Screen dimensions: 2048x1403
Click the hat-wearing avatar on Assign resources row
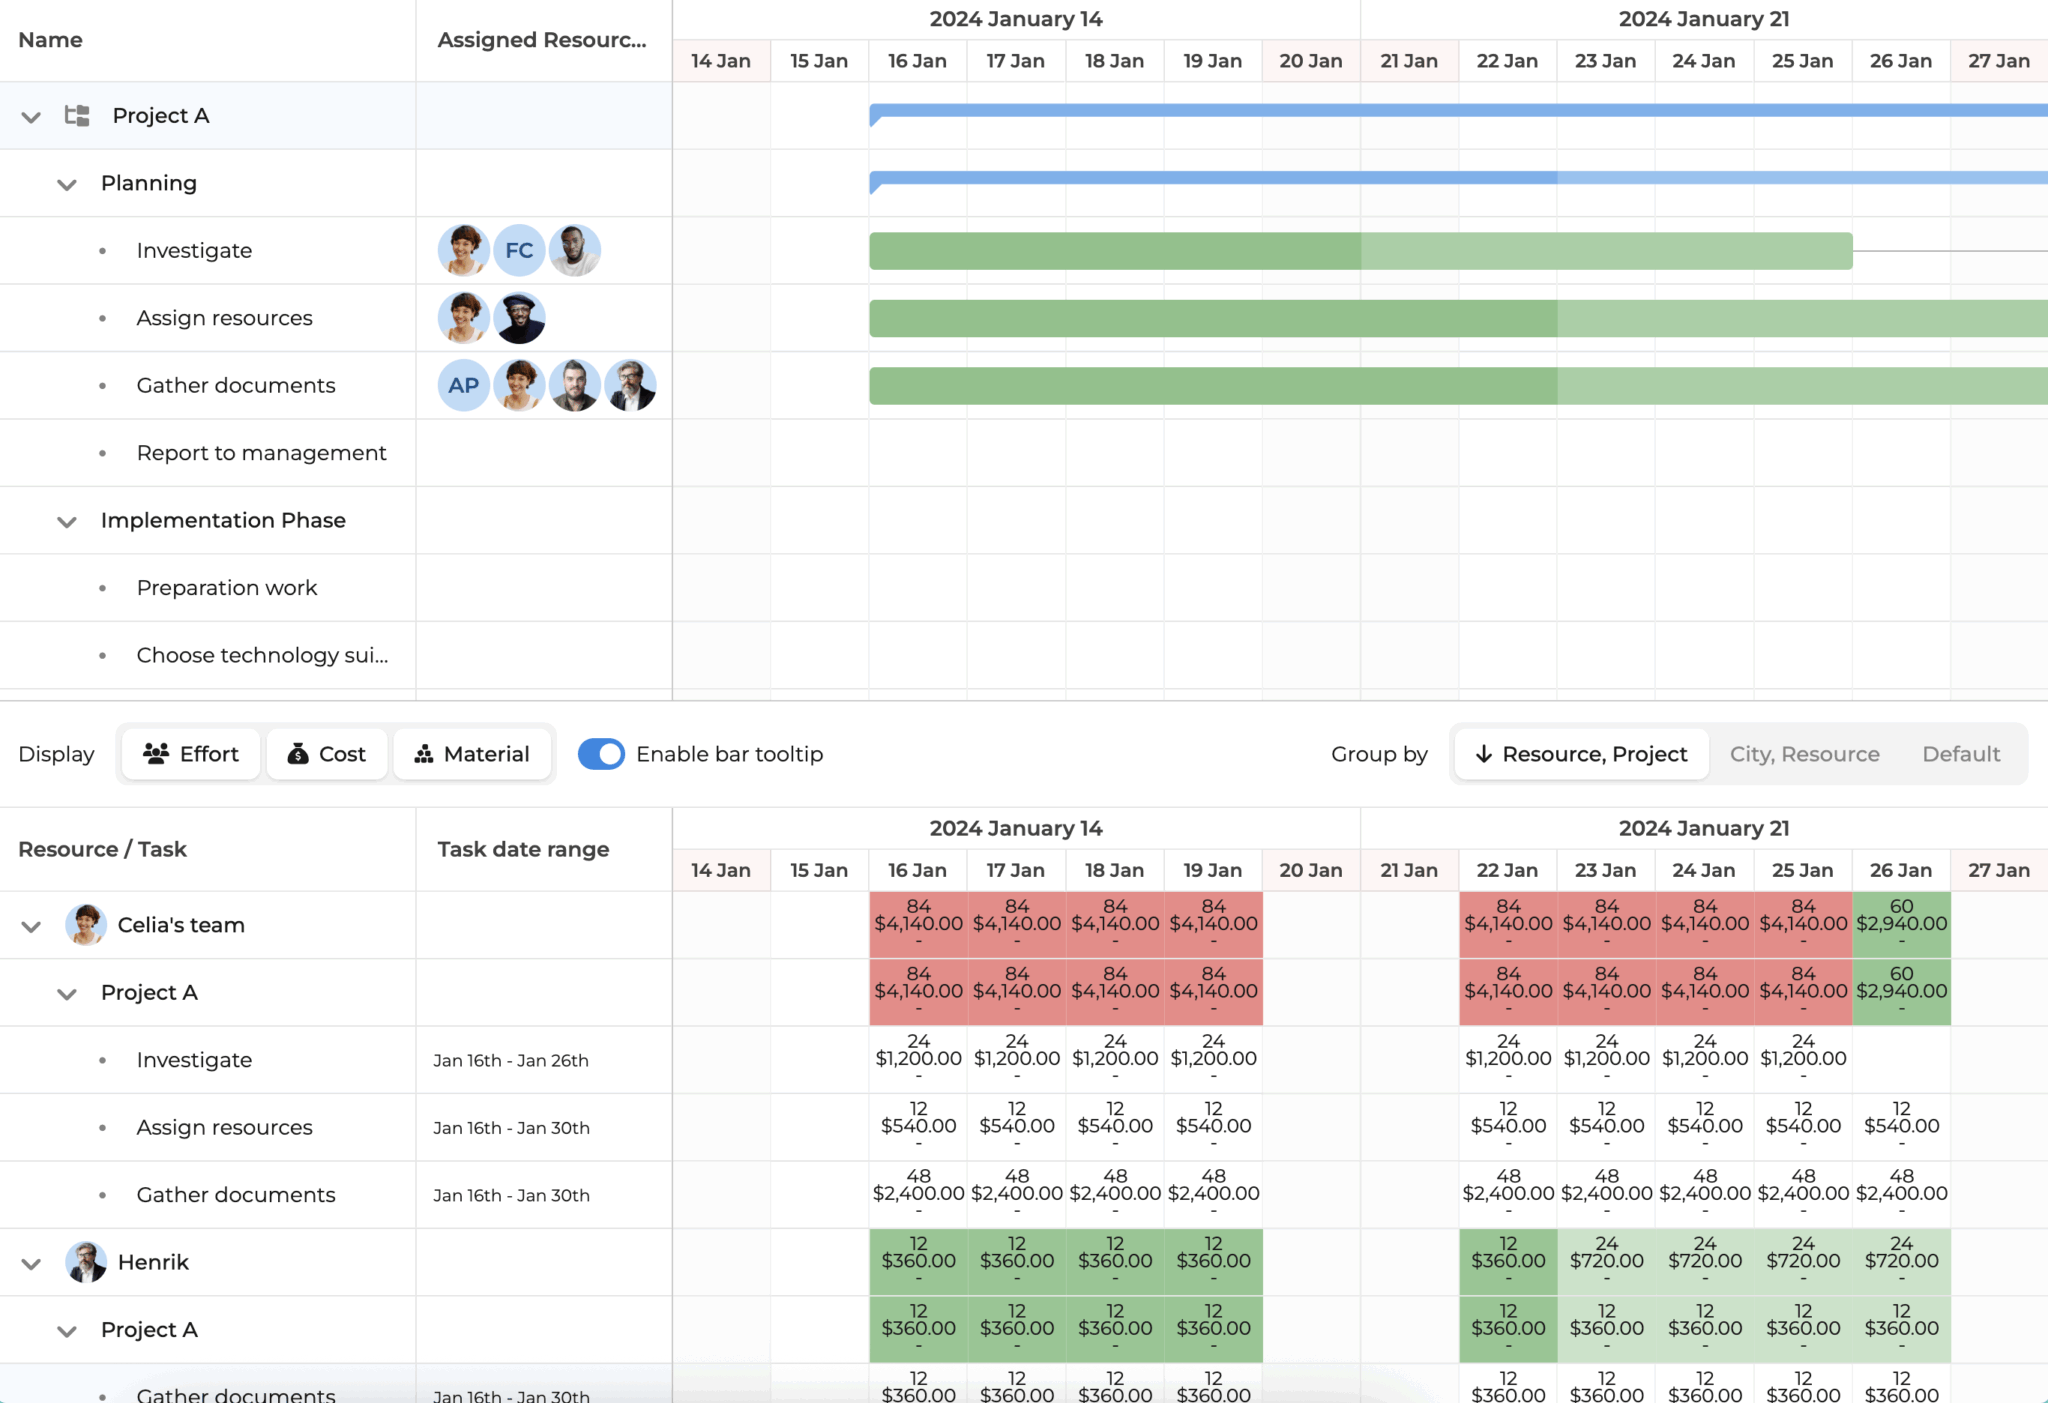519,318
